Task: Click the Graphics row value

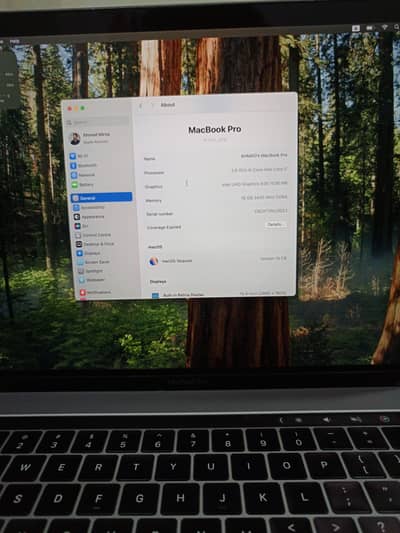Action: 255,184
